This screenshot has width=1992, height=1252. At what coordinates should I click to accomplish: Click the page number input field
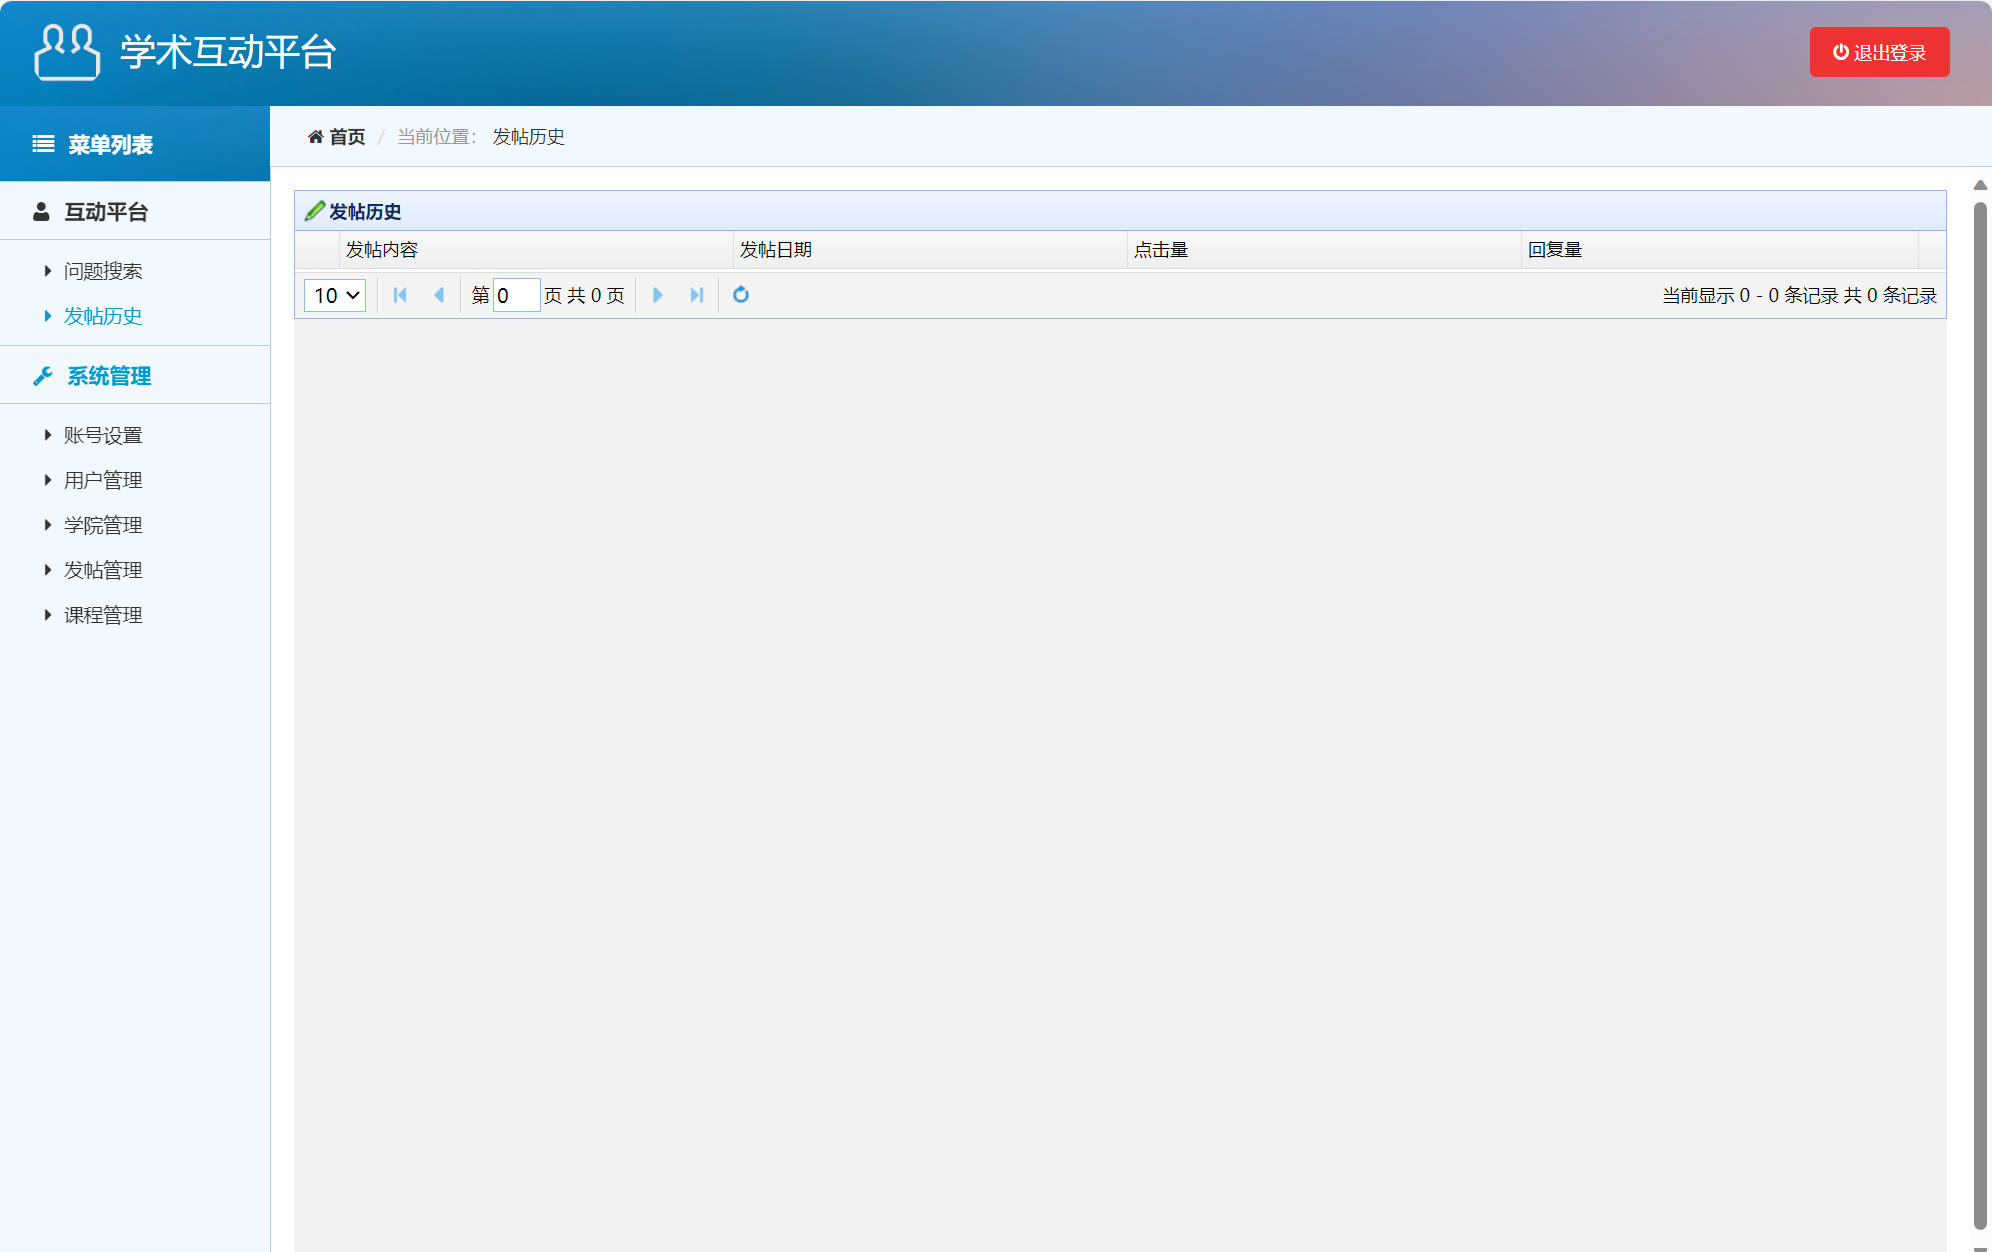click(516, 295)
